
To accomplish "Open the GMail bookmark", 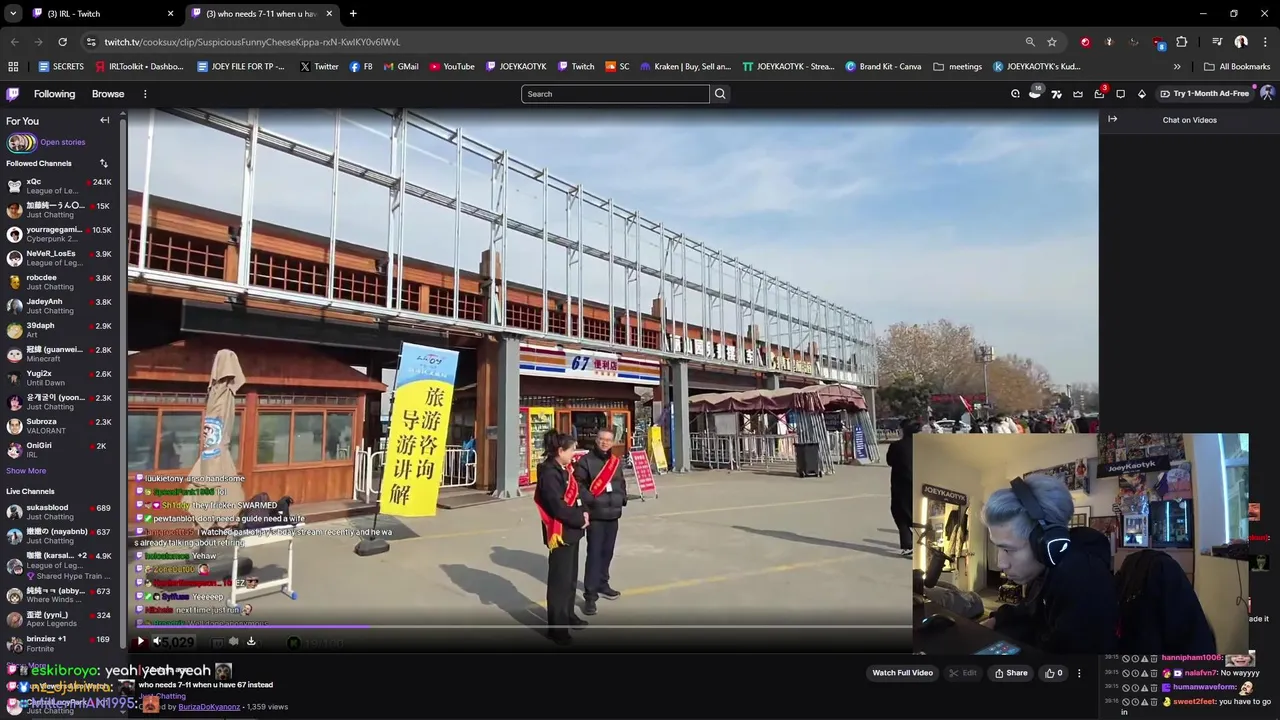I will tap(401, 67).
